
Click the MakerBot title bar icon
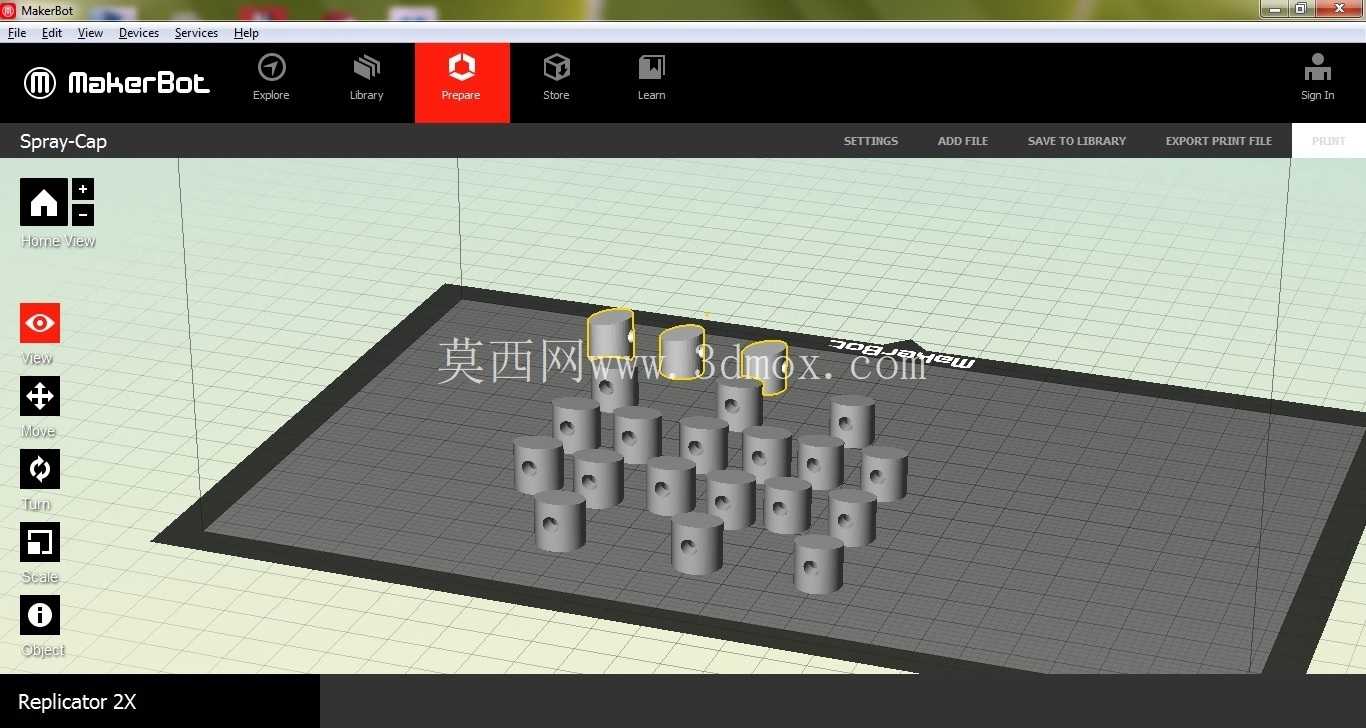click(9, 10)
